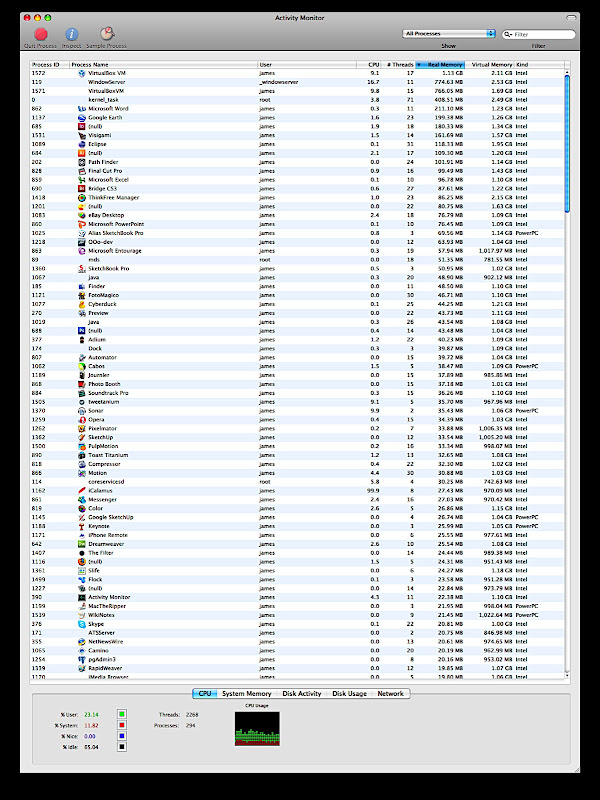This screenshot has height=800, width=600.
Task: Select the Finder process icon
Action: (82, 286)
